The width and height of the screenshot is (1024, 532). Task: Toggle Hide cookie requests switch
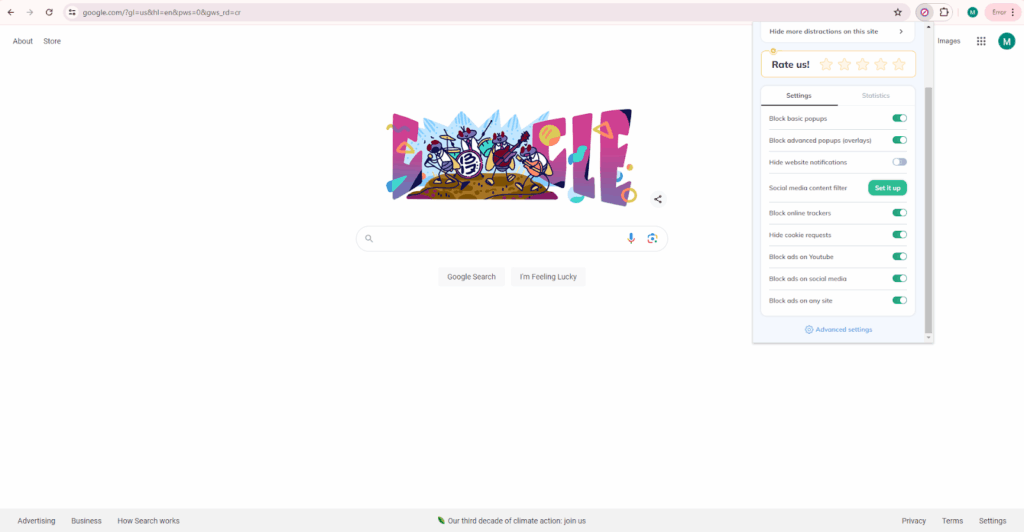[x=899, y=235]
